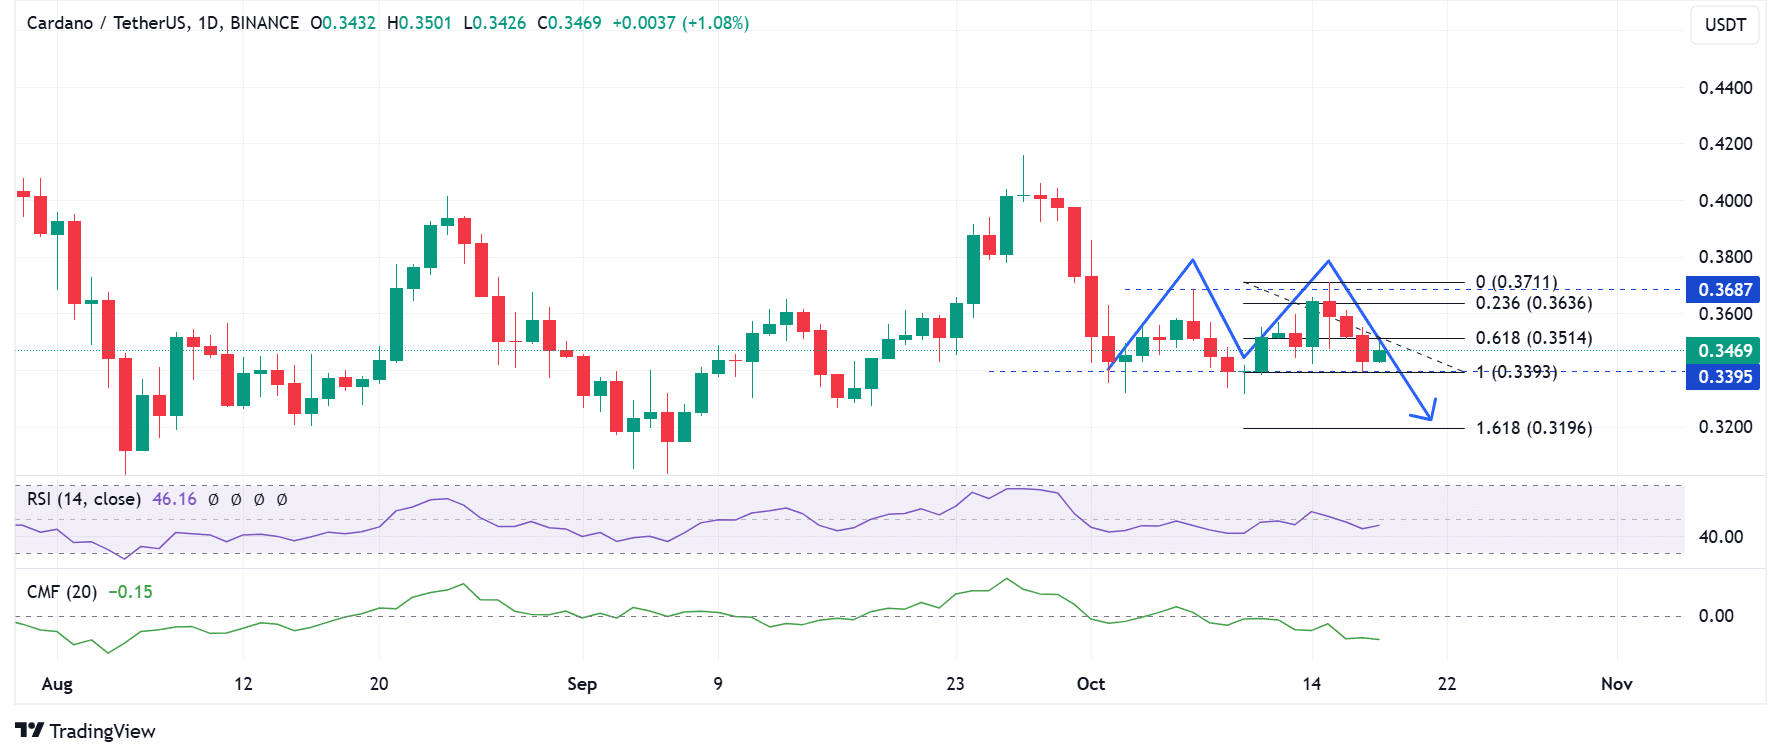Click the Sep date axis label
This screenshot has width=1781, height=756.
(x=582, y=684)
